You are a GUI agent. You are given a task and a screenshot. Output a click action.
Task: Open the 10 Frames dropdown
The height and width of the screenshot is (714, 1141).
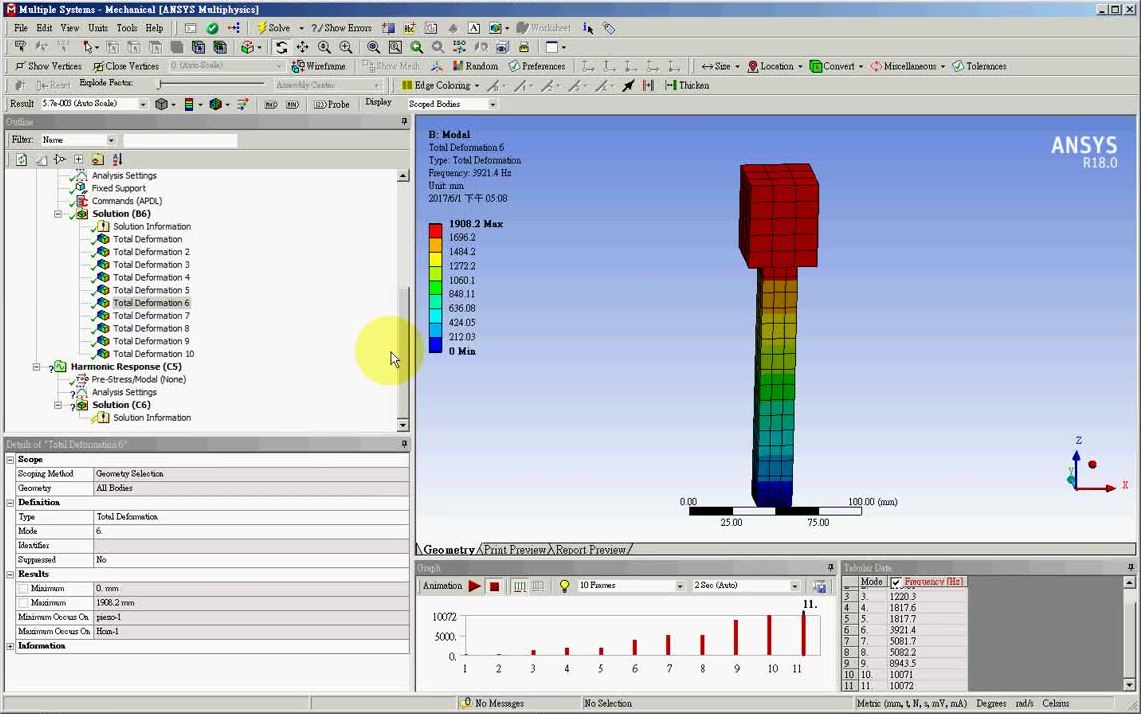680,586
